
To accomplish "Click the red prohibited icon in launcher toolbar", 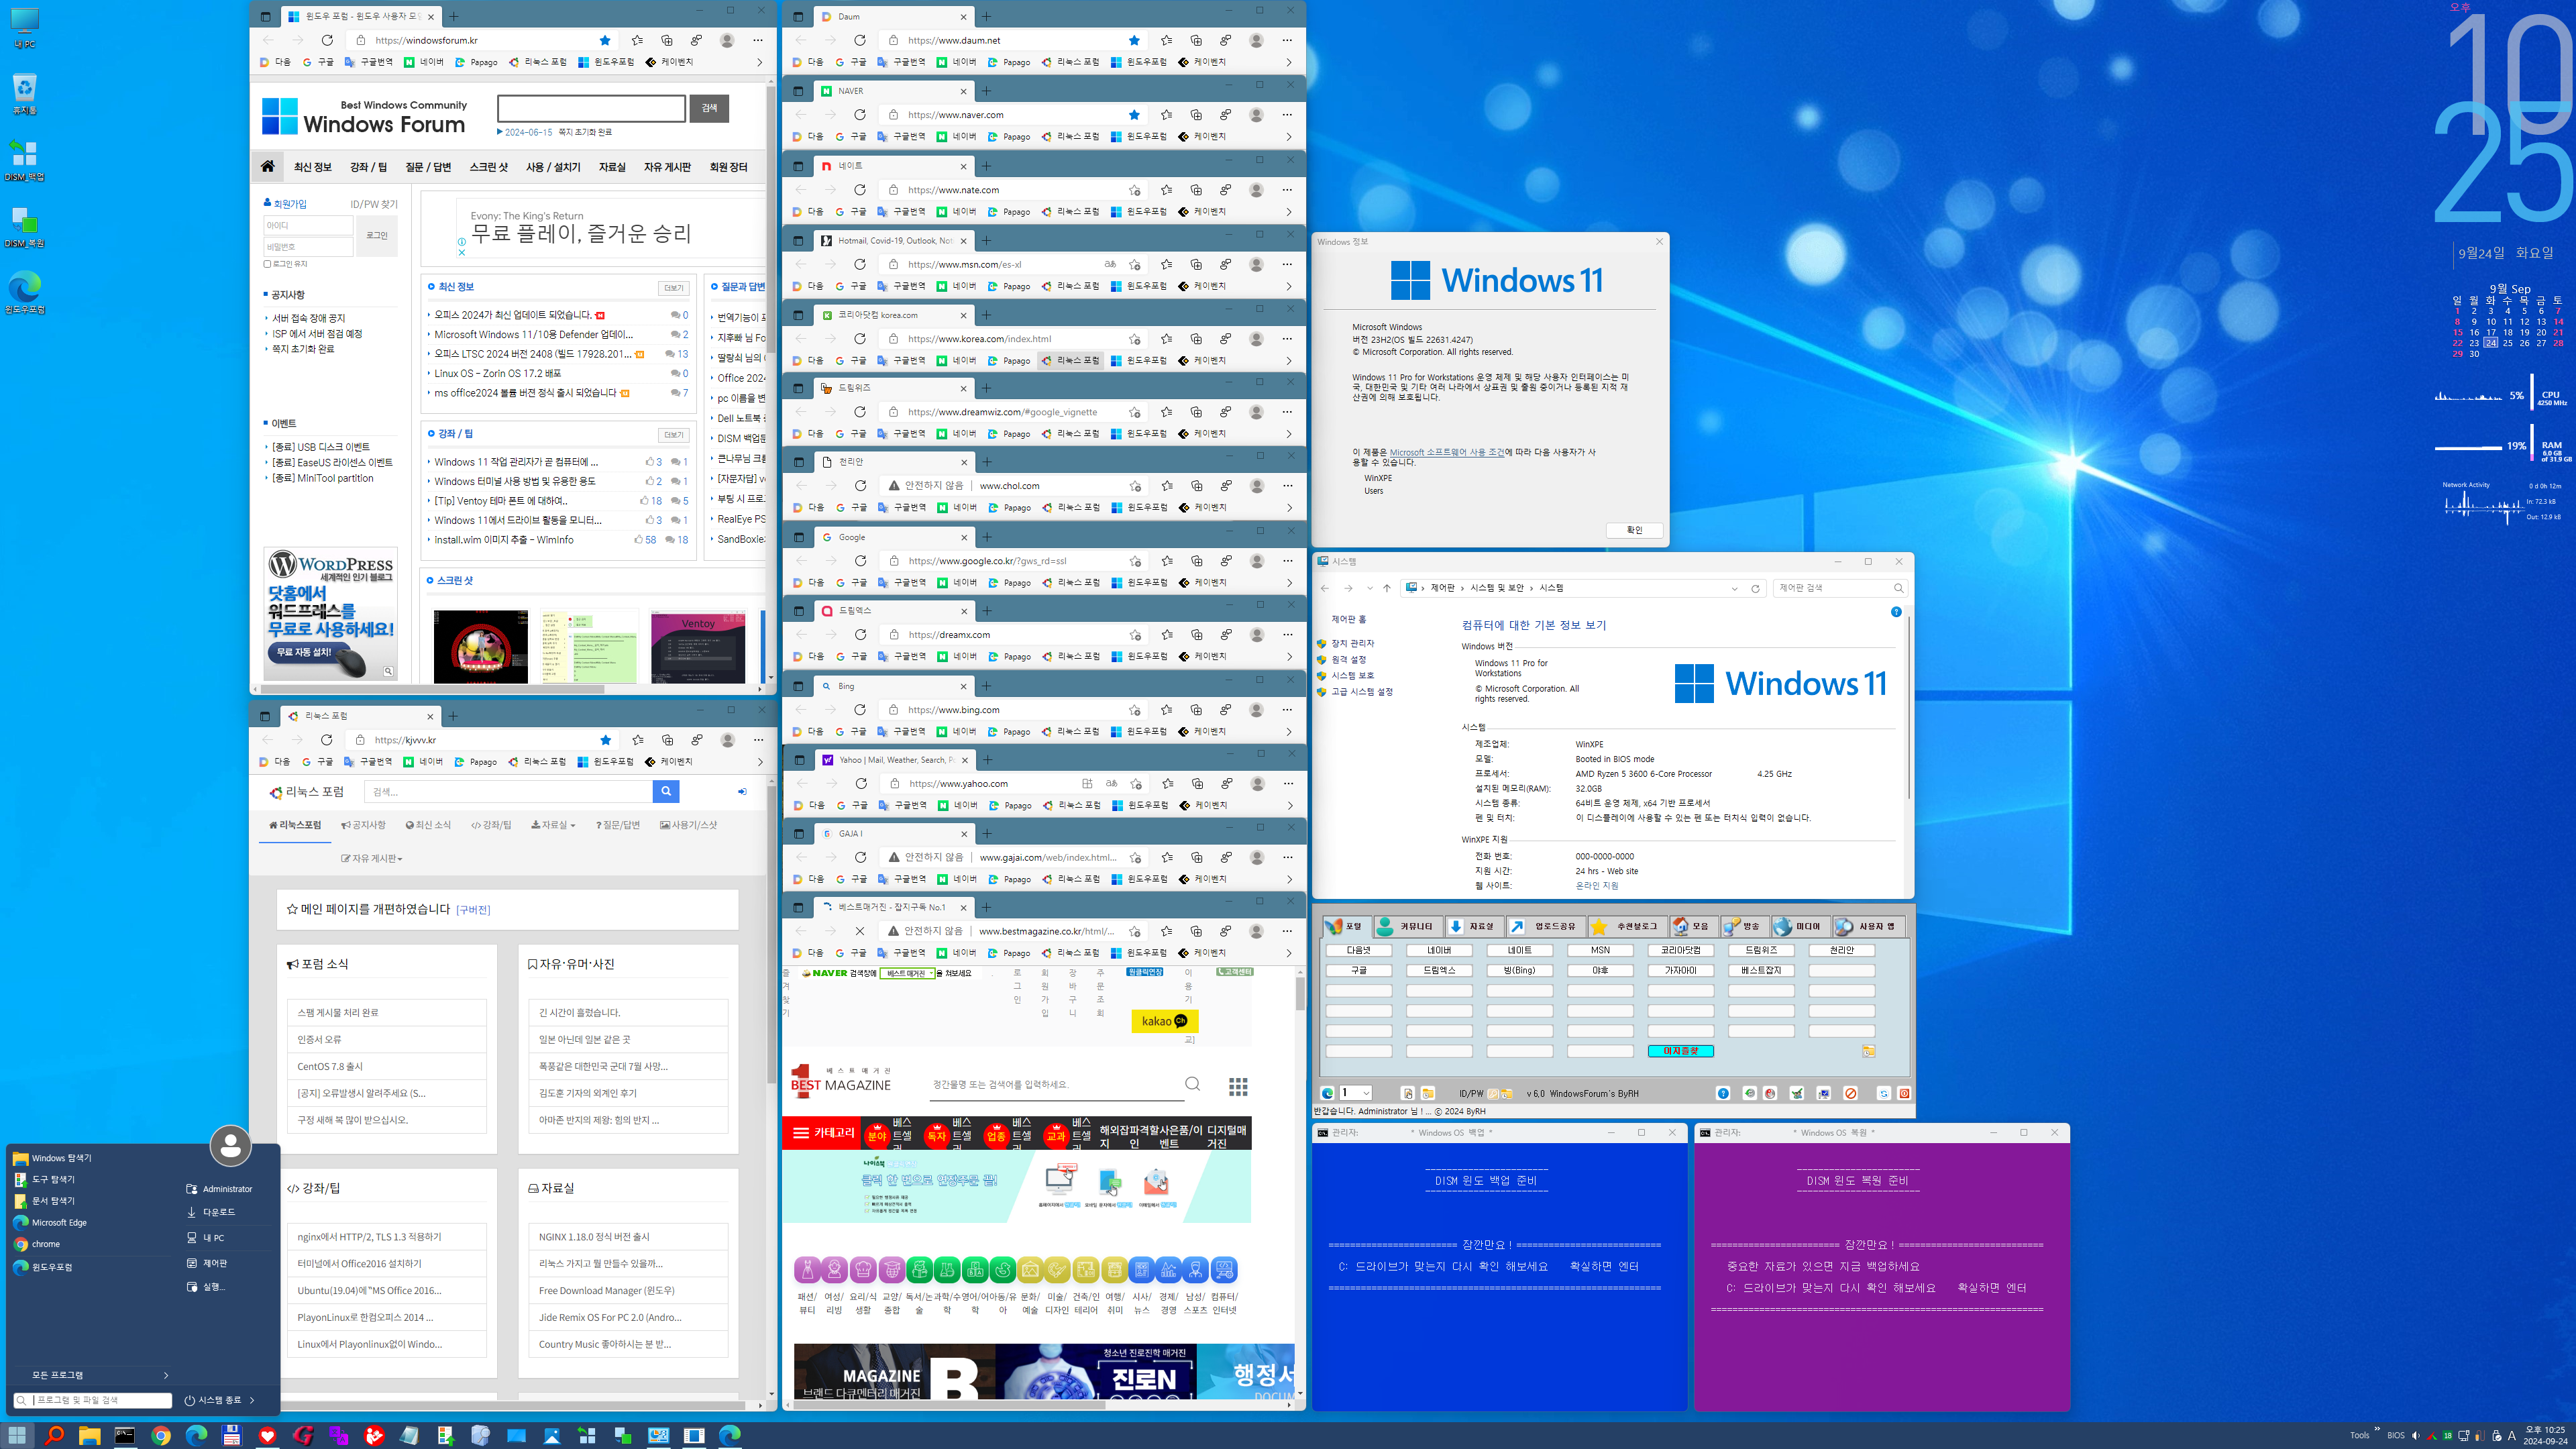I will pyautogui.click(x=1850, y=1093).
